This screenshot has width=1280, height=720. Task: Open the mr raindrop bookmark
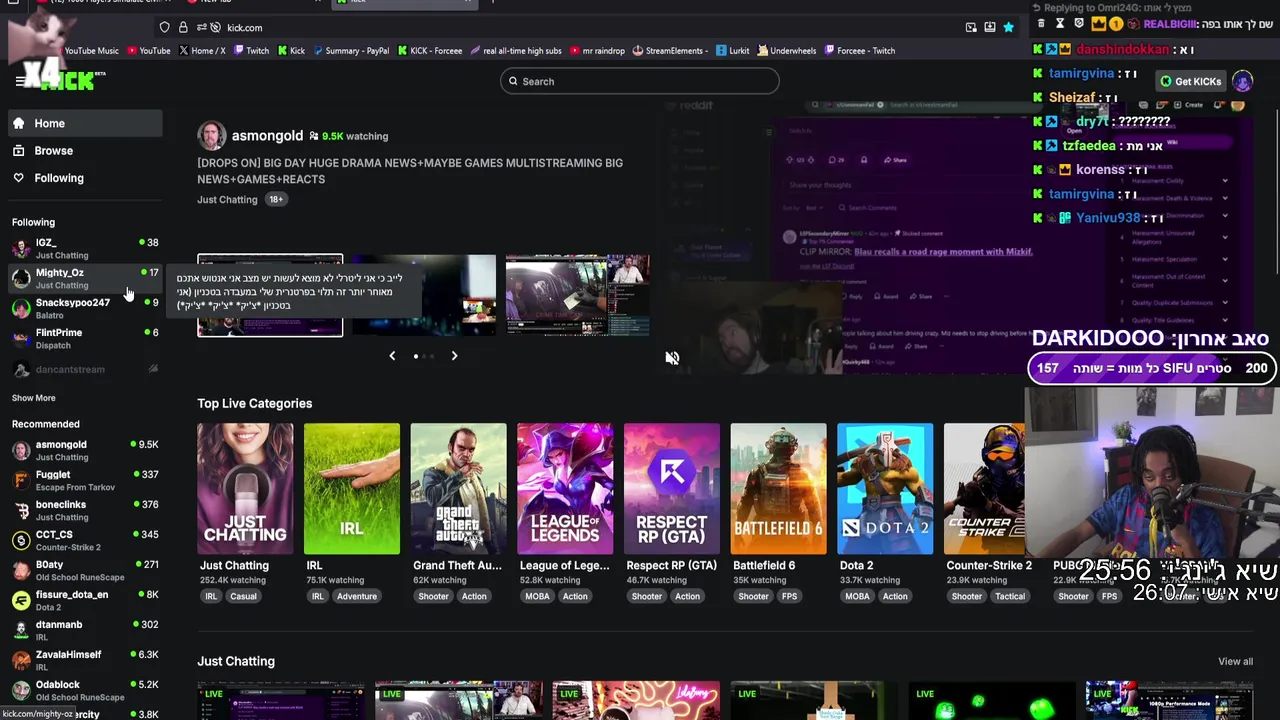(x=596, y=50)
